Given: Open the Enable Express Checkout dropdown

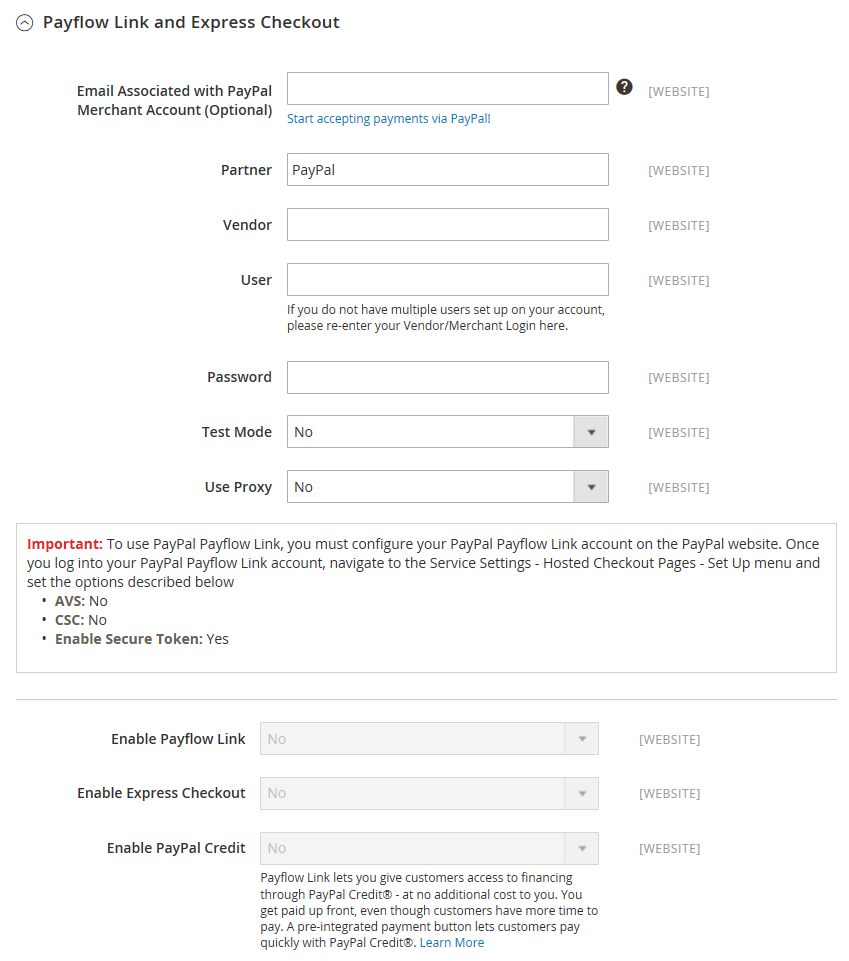Looking at the screenshot, I should point(429,793).
